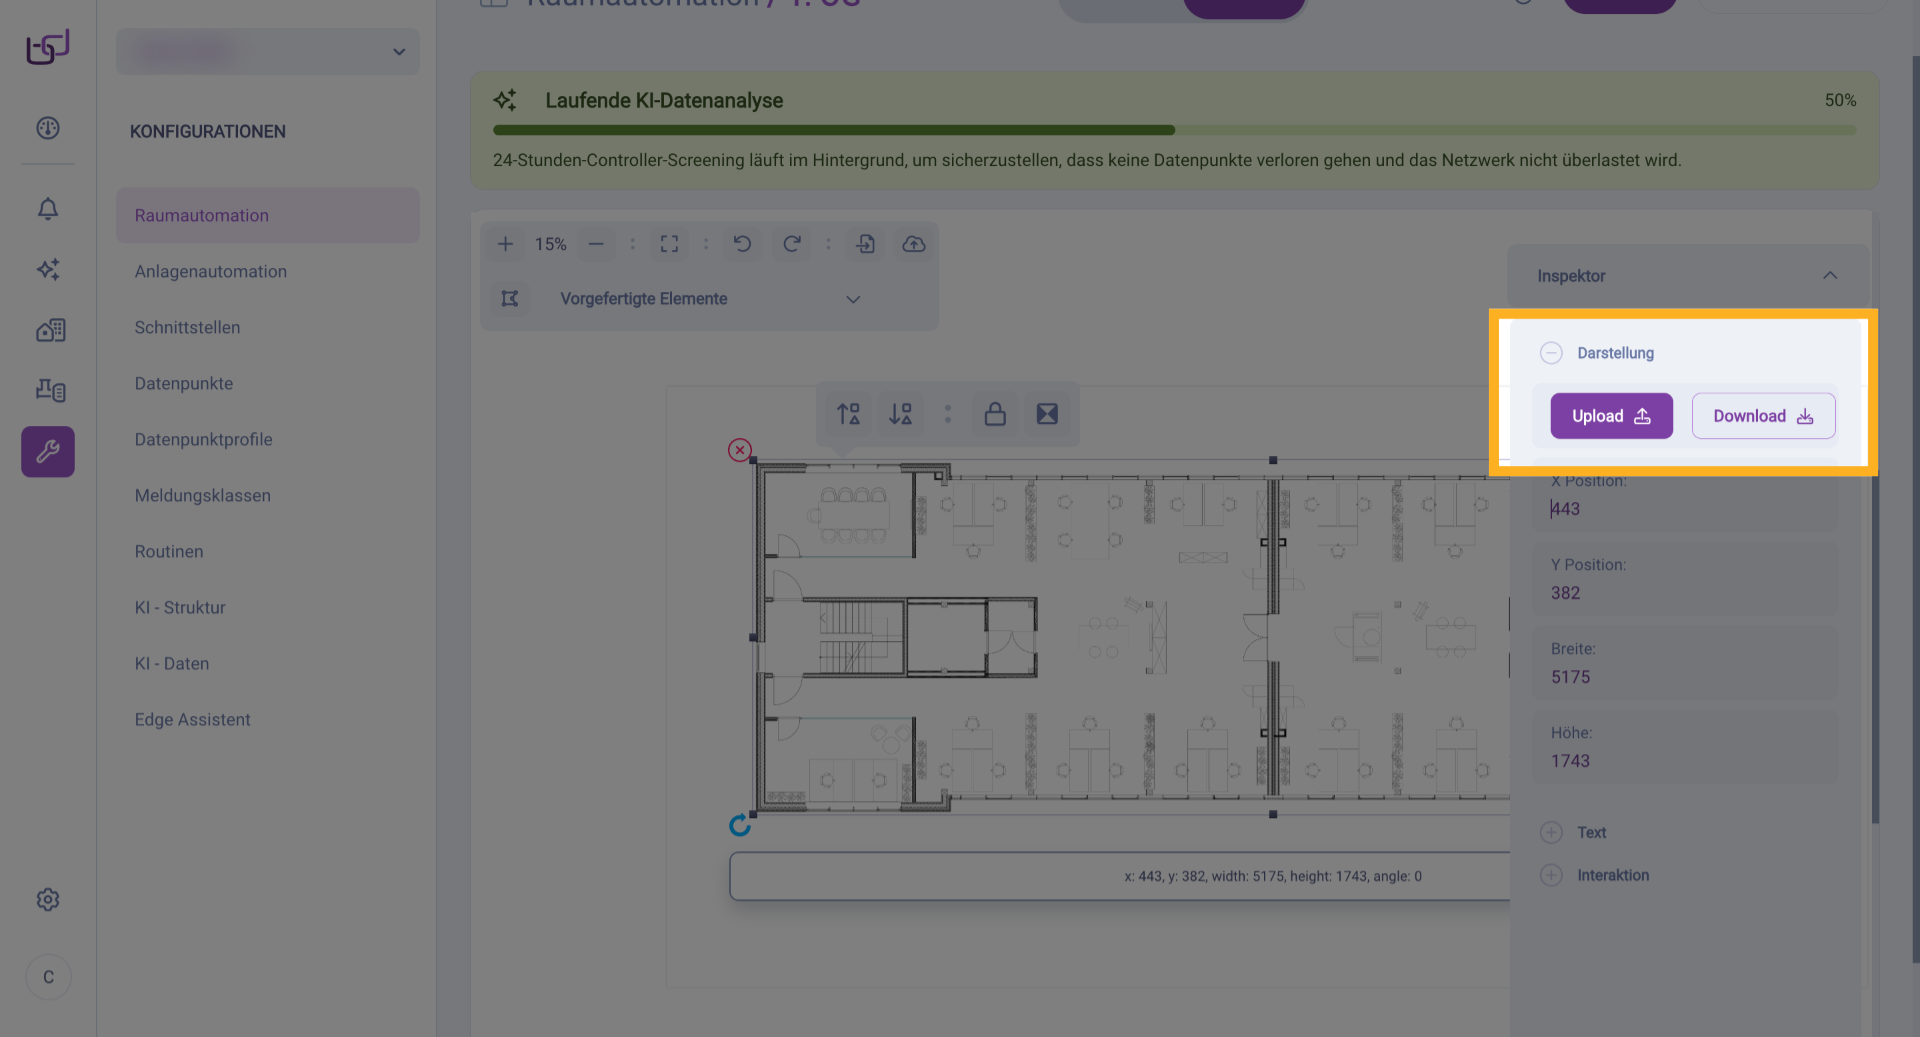Viewport: 1920px width, 1037px height.
Task: Click the zoom out minus icon
Action: point(596,244)
